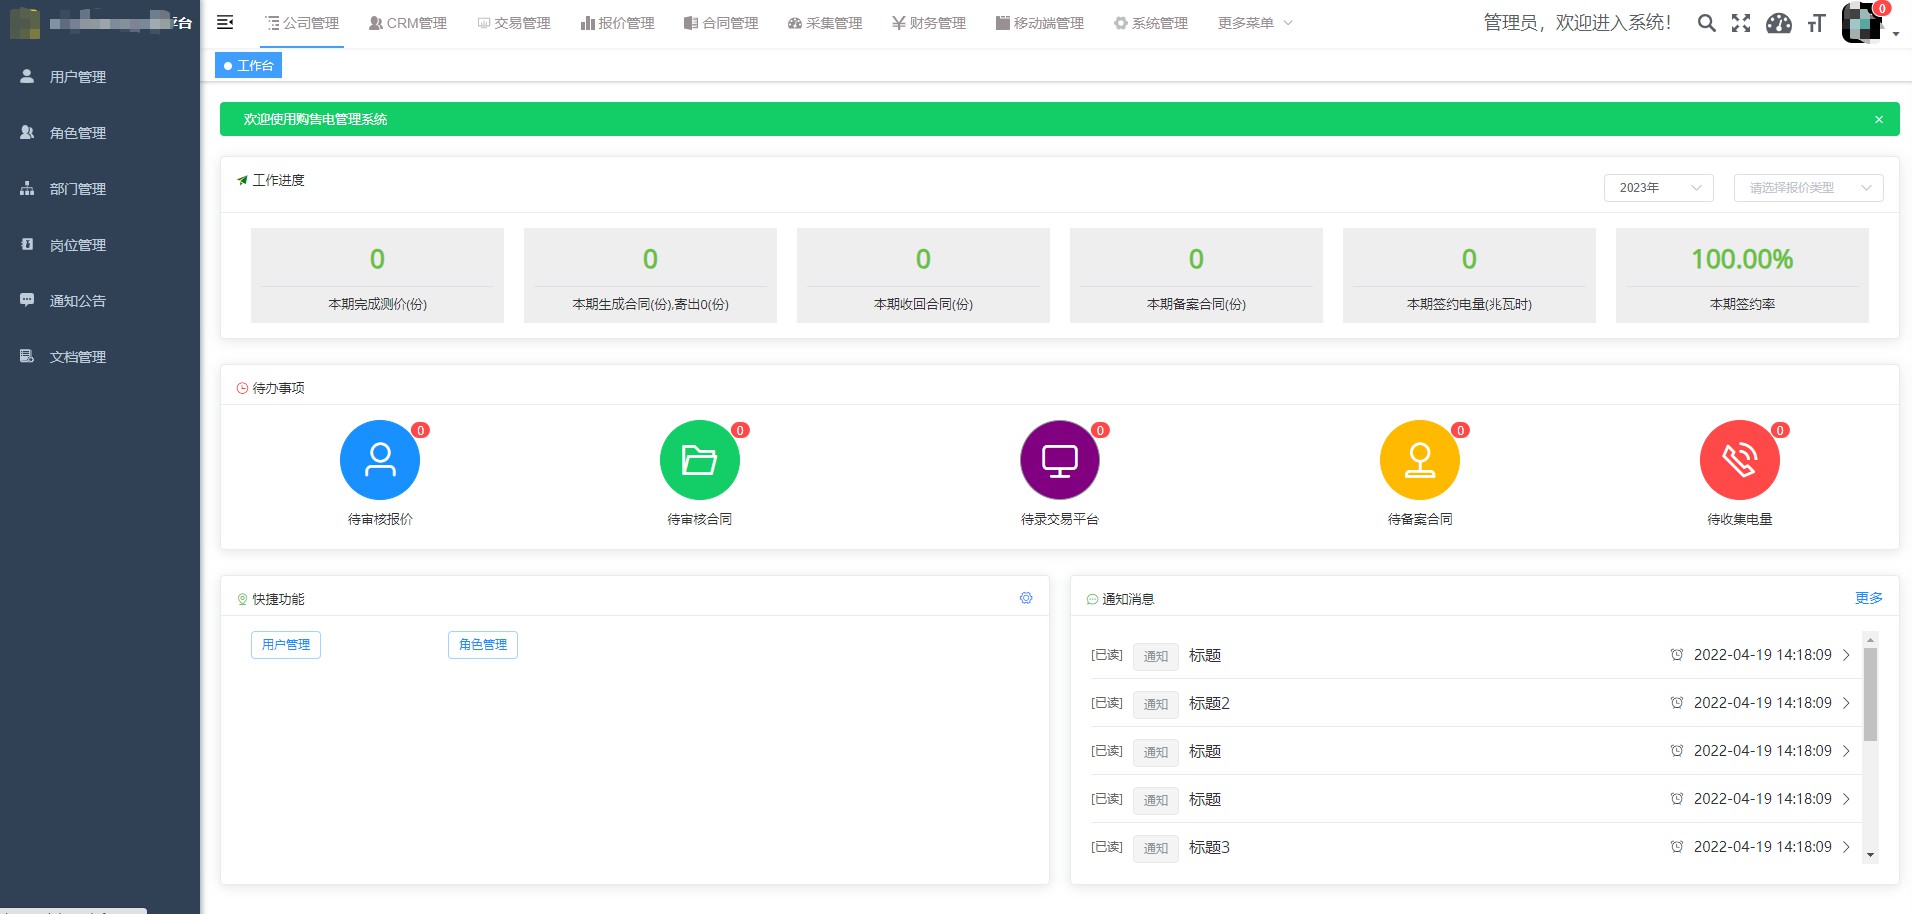The height and width of the screenshot is (914, 1912).
Task: Click the 用户管理 quick function button
Action: pyautogui.click(x=286, y=645)
